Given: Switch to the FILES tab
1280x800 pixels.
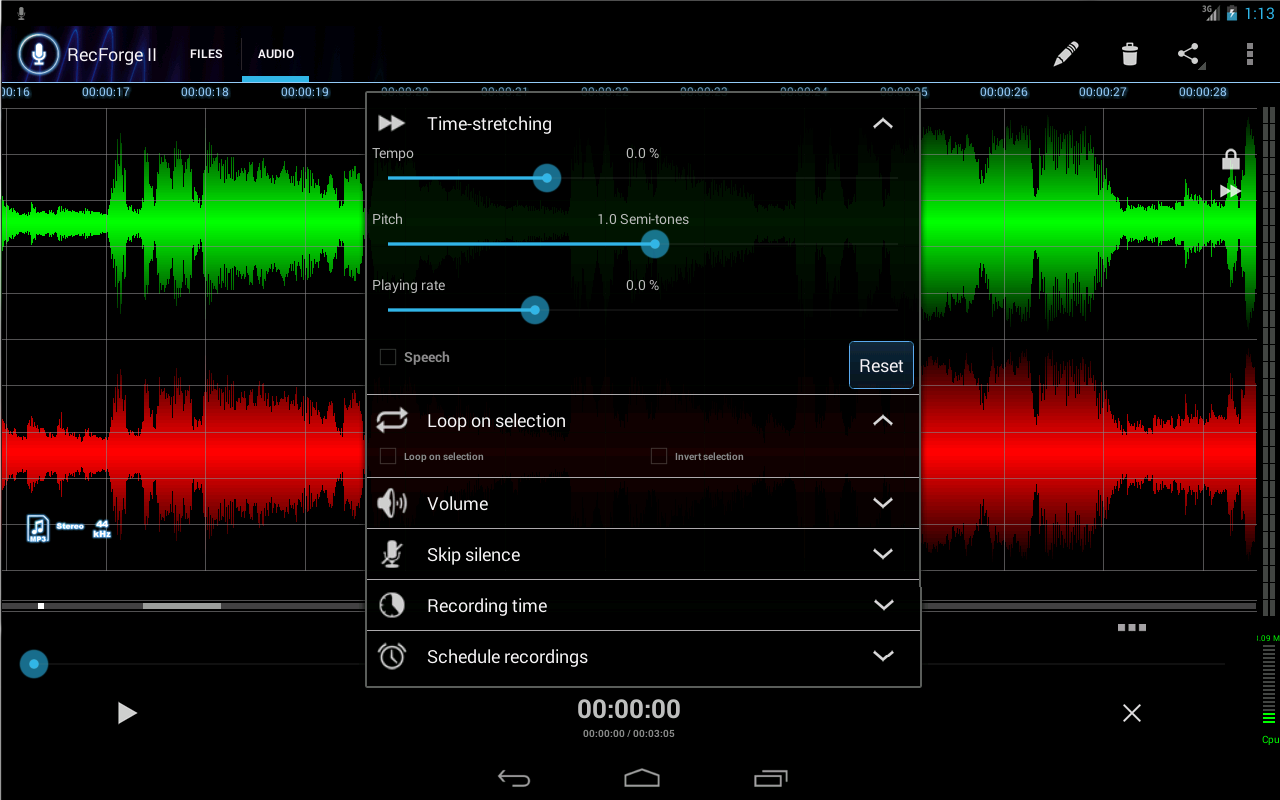Looking at the screenshot, I should (x=206, y=54).
